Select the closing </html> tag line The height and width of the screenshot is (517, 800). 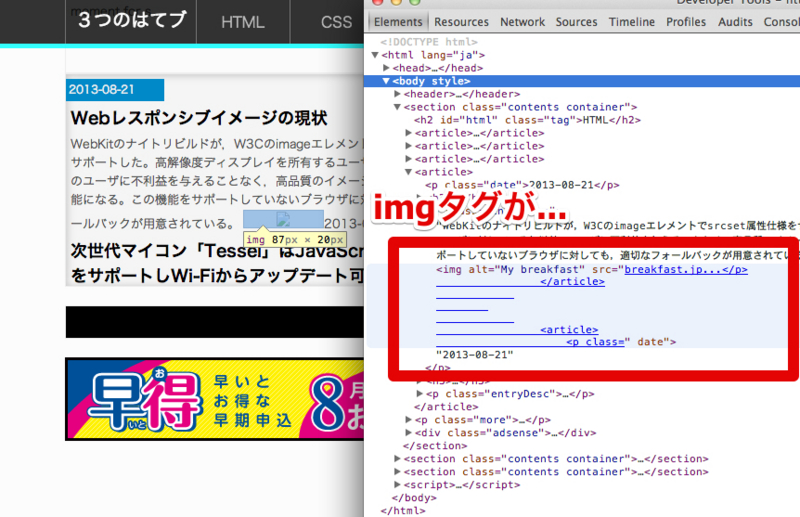click(403, 510)
